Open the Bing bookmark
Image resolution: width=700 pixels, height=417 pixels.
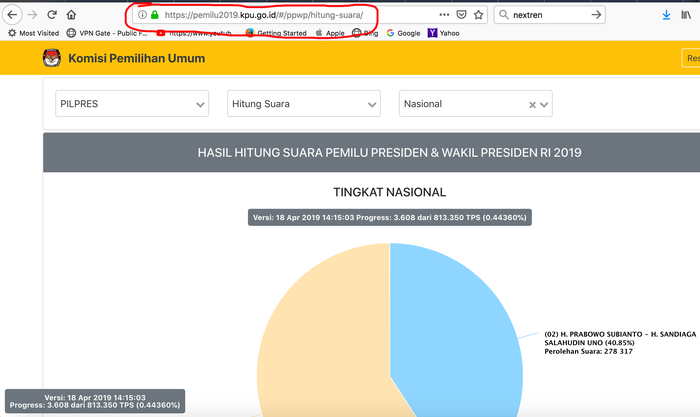tap(365, 33)
